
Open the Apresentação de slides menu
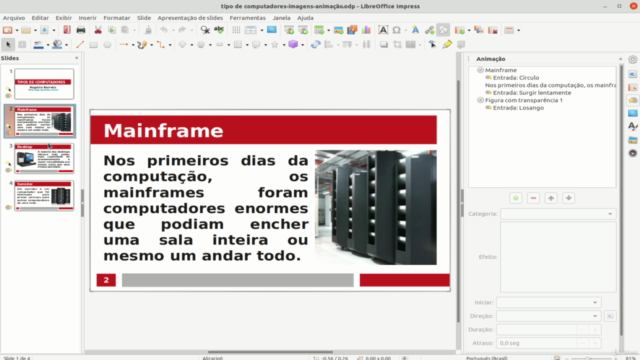(x=190, y=18)
